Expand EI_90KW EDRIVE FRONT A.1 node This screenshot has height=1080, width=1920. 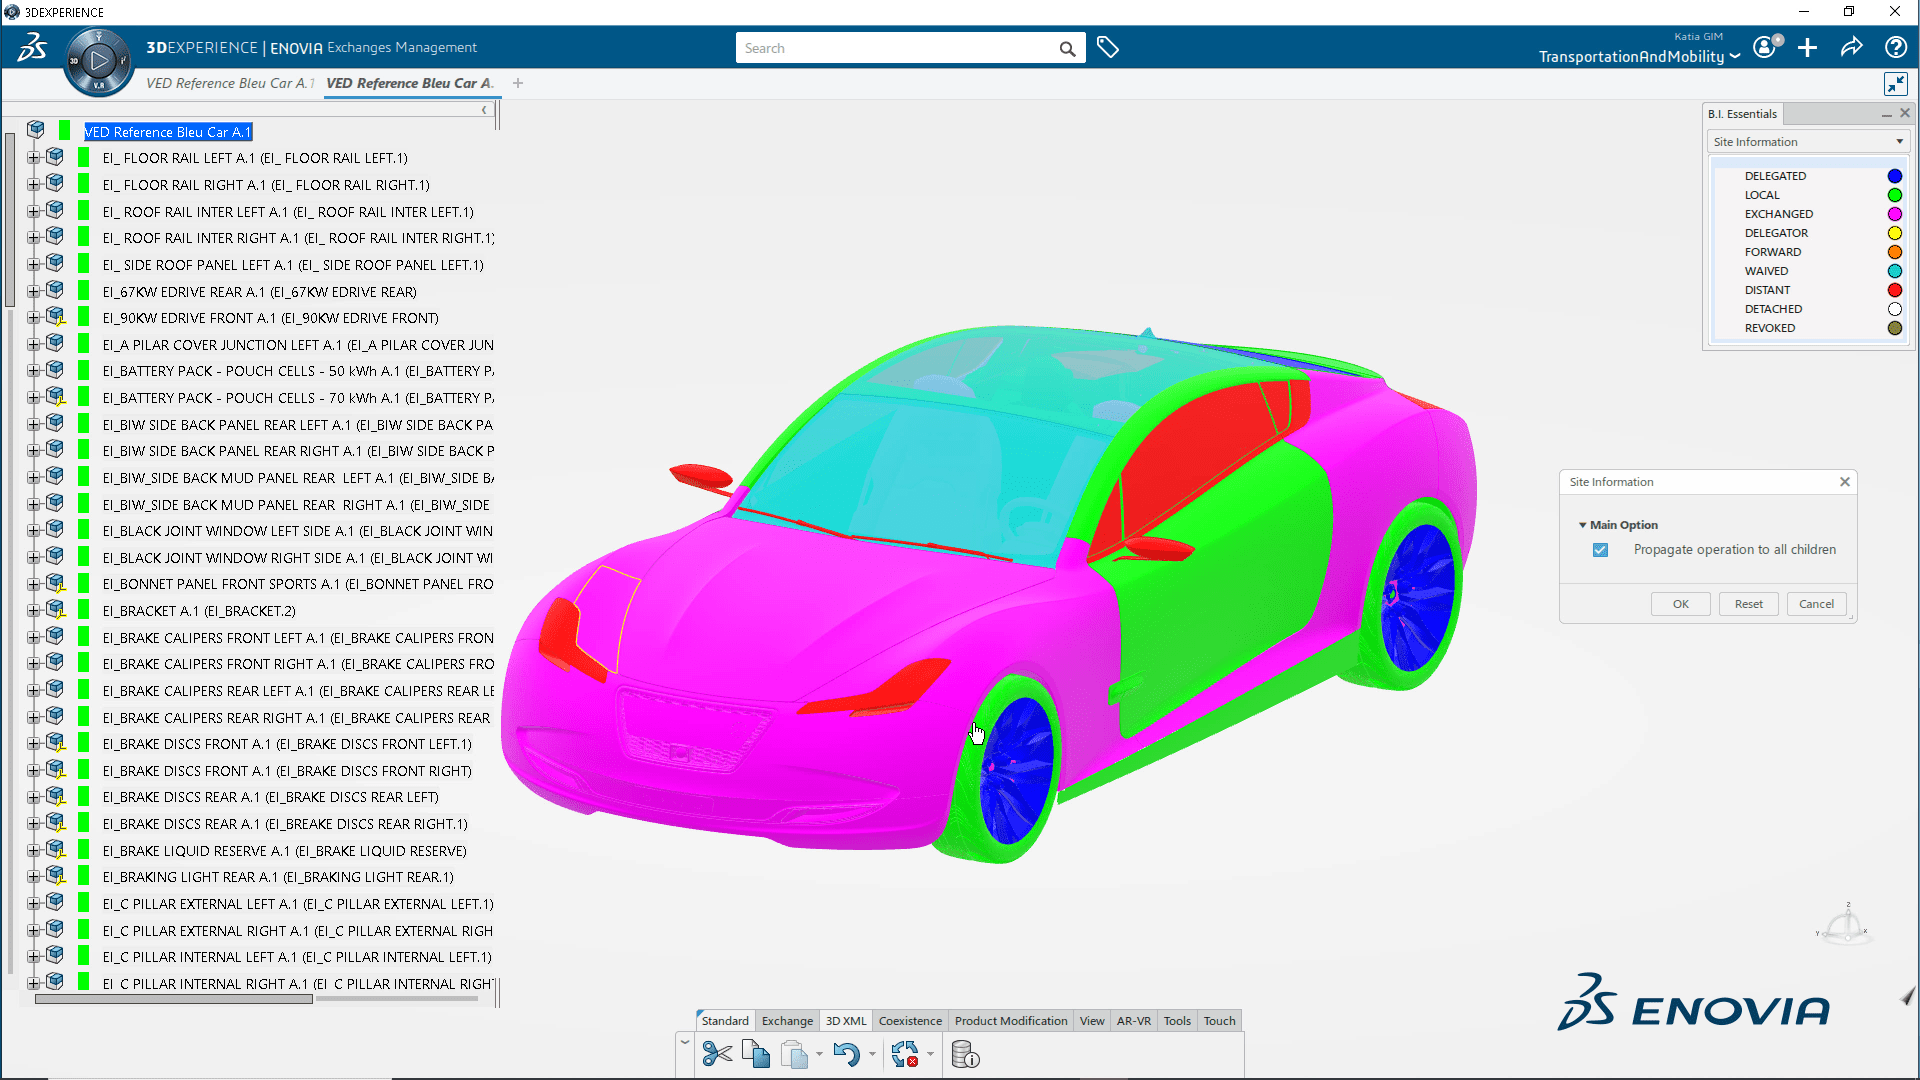tap(33, 318)
